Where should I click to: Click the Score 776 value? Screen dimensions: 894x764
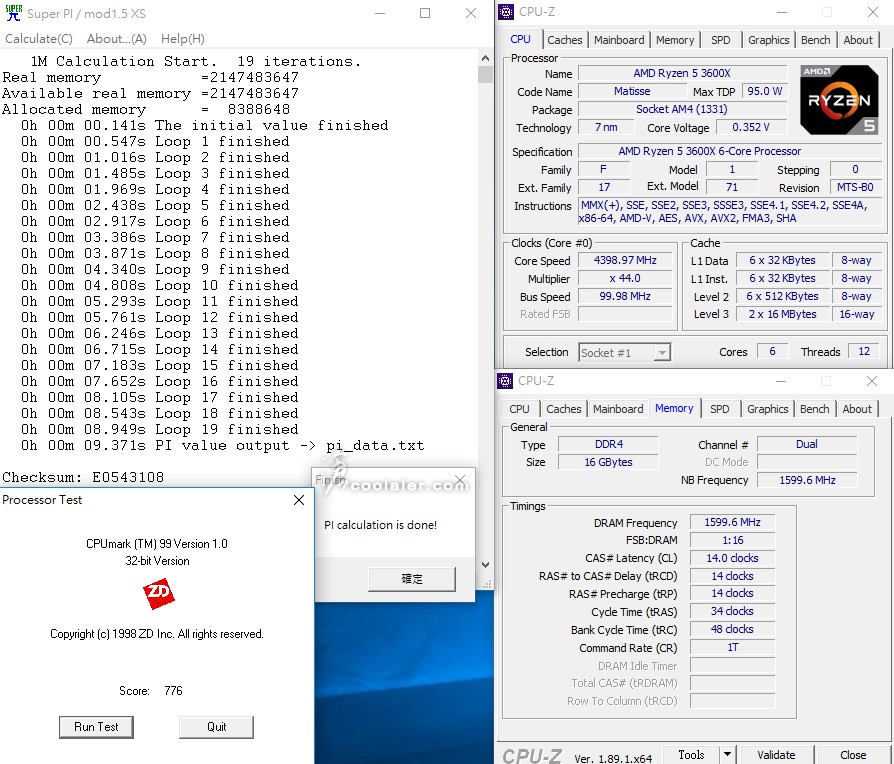pos(173,690)
